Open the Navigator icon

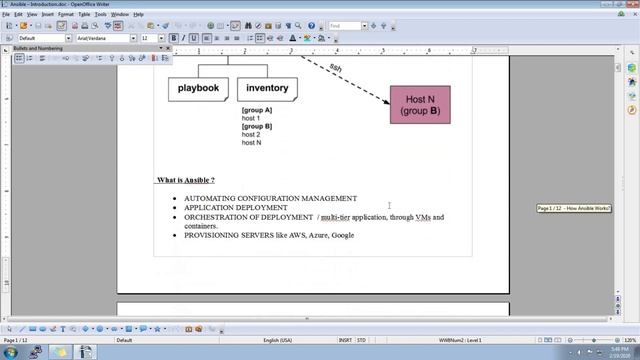[258, 26]
